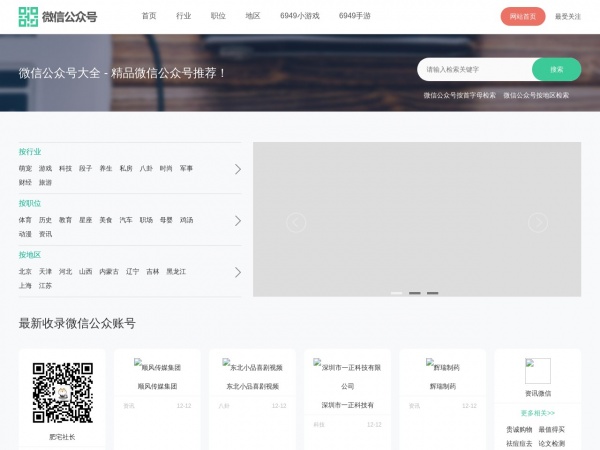Open 微信公众号按地区检索 link
The height and width of the screenshot is (450, 600).
pos(536,95)
